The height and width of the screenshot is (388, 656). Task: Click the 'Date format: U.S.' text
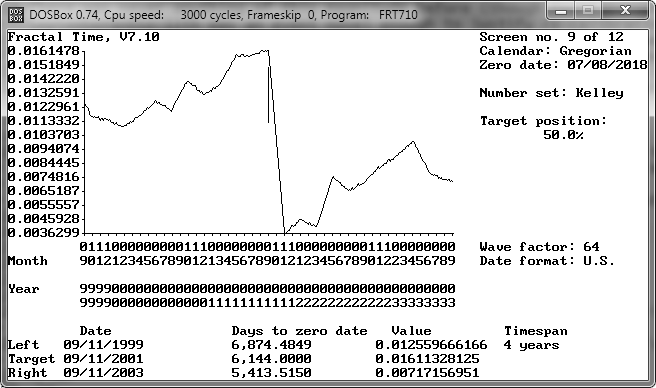[x=547, y=261]
